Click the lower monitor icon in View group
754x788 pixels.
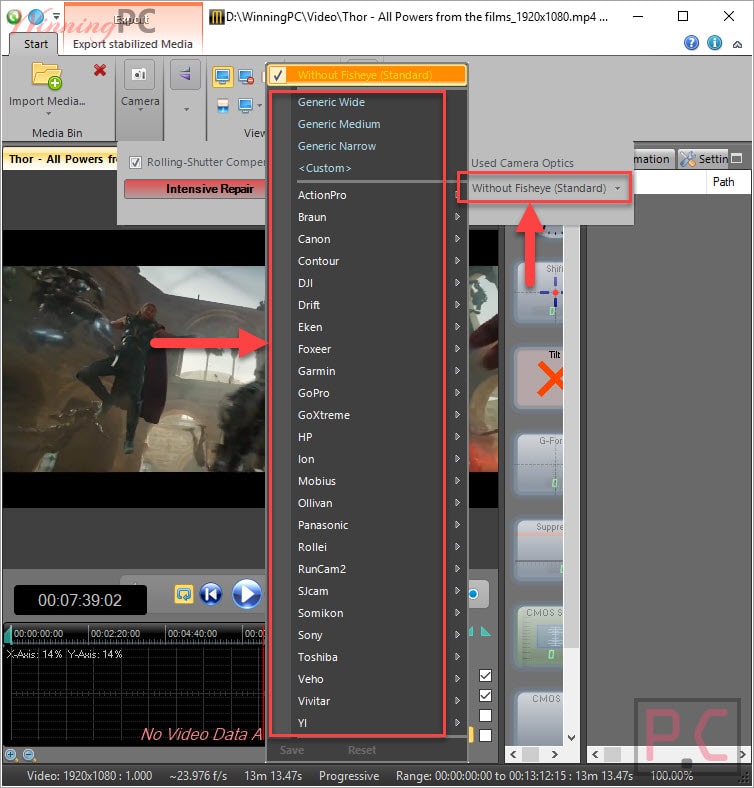[245, 106]
